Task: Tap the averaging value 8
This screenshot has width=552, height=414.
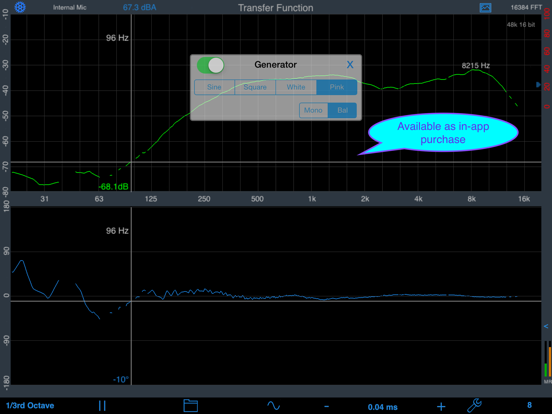Action: [529, 405]
